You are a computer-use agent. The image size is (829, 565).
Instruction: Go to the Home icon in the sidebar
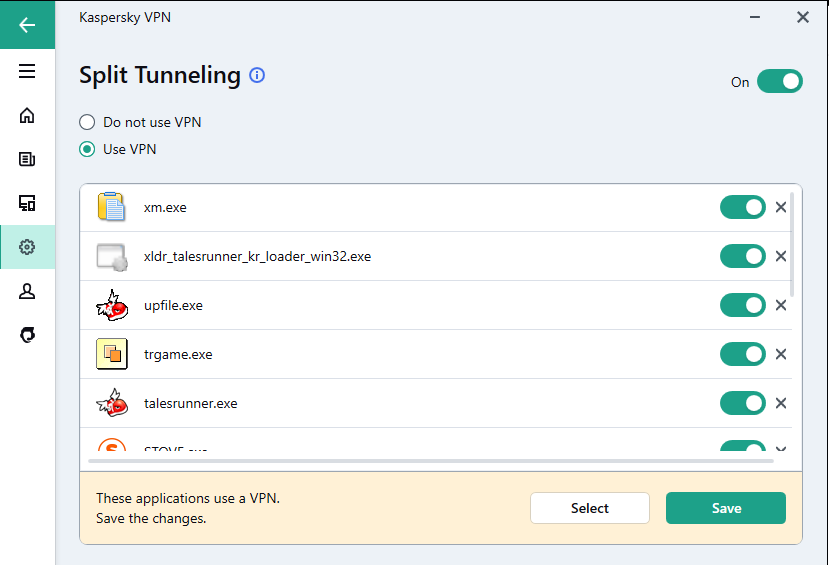27,115
